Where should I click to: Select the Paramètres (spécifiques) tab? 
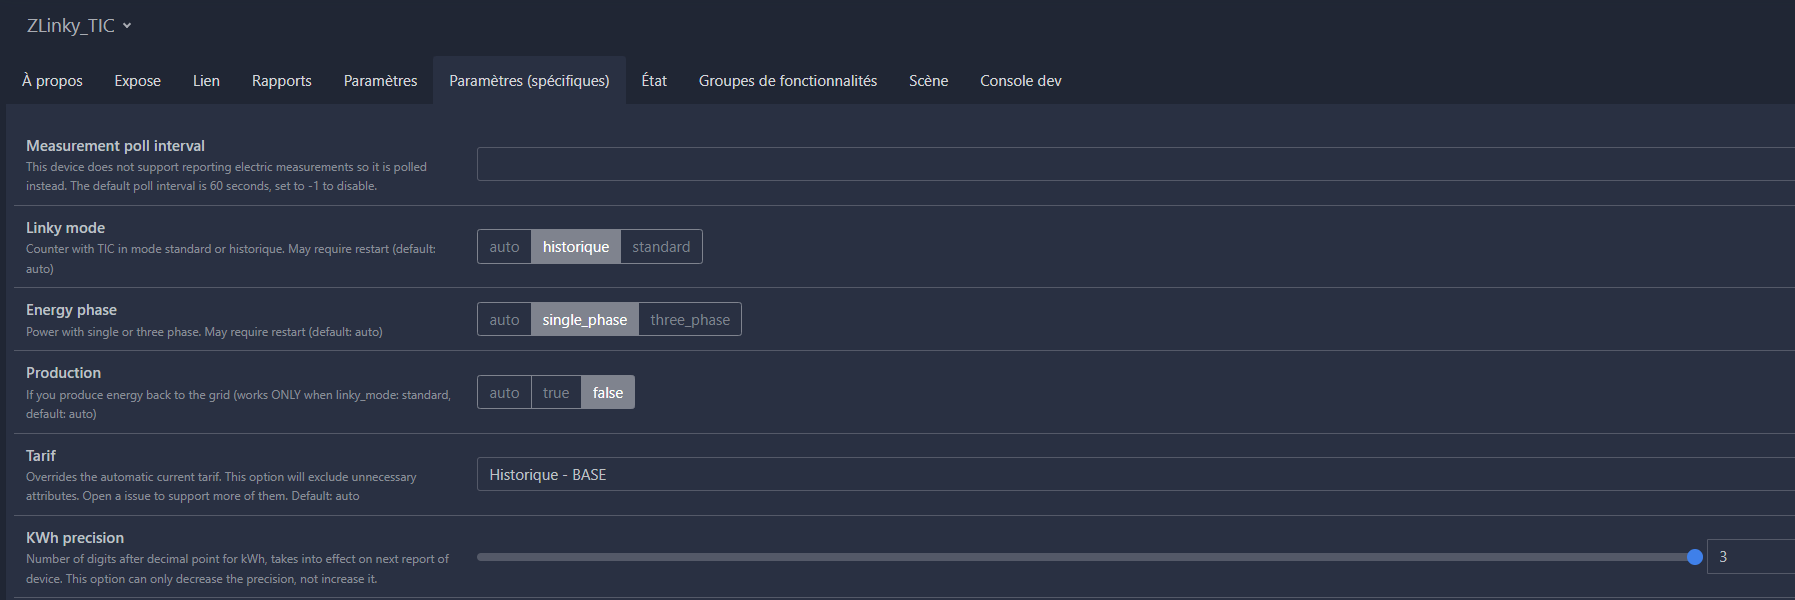(x=529, y=81)
